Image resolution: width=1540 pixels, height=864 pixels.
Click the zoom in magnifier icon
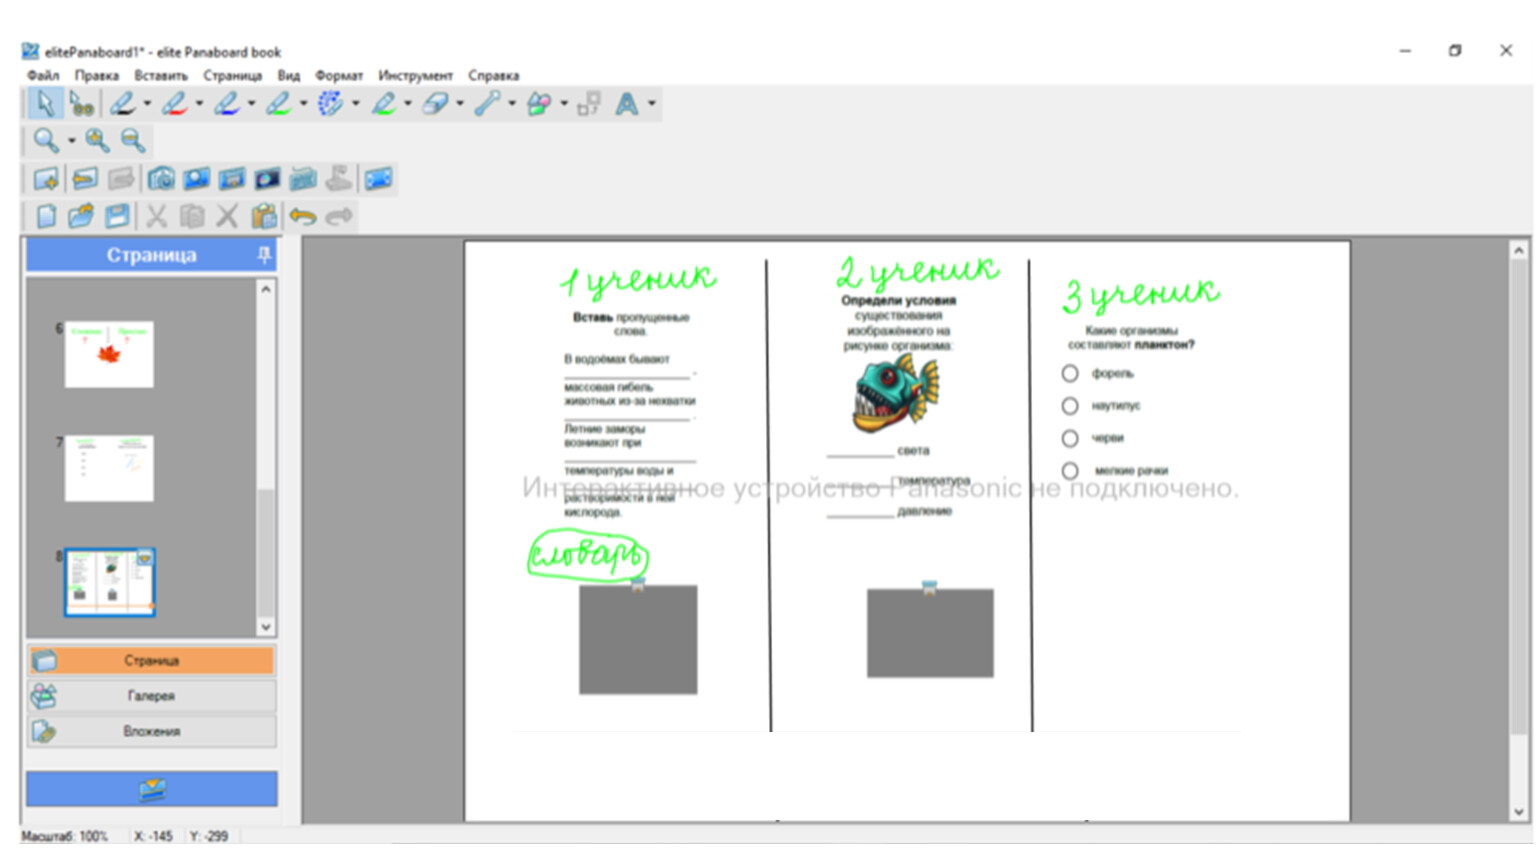pyautogui.click(x=97, y=141)
